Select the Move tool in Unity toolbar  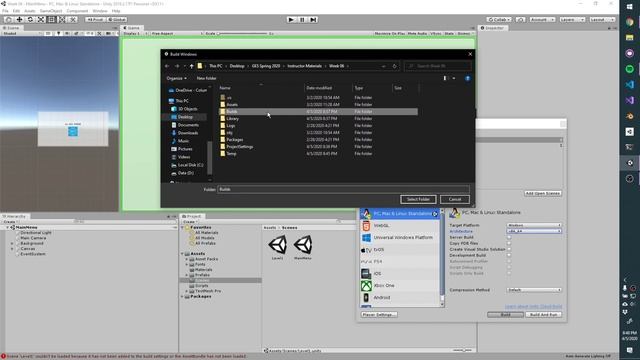click(19, 20)
